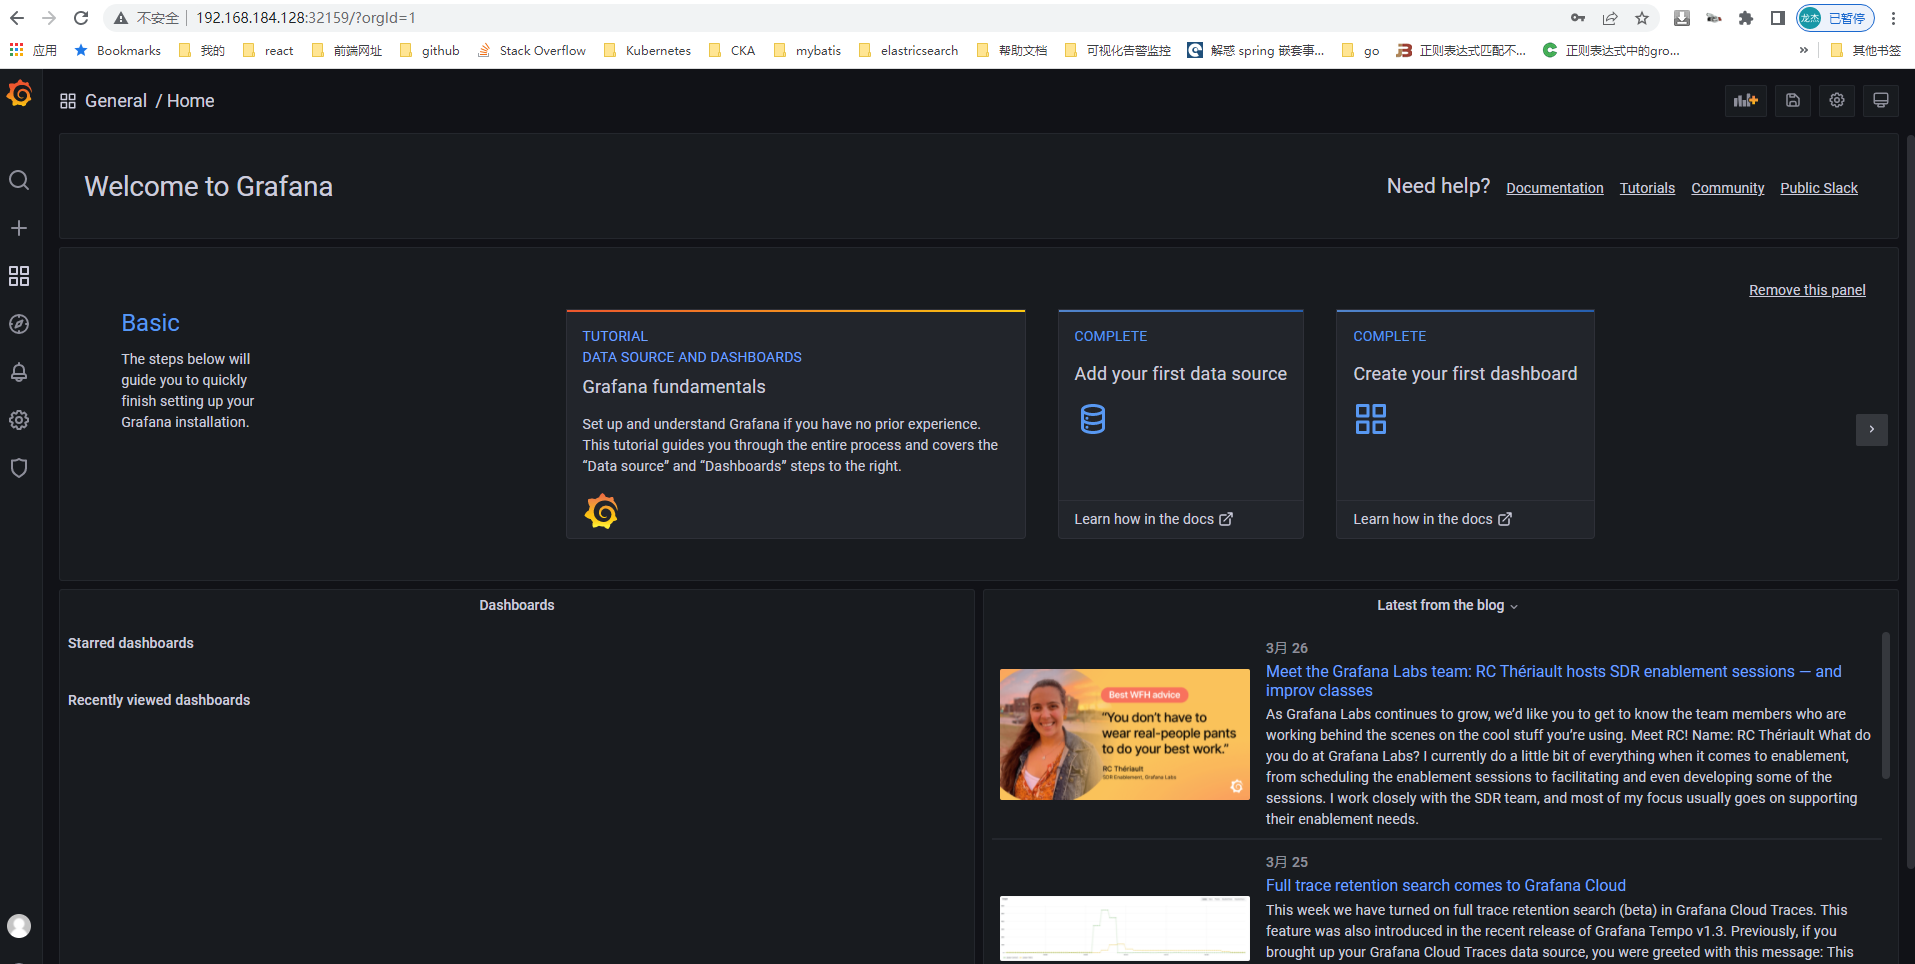Click the Add panel icon in top bar

pyautogui.click(x=1746, y=100)
